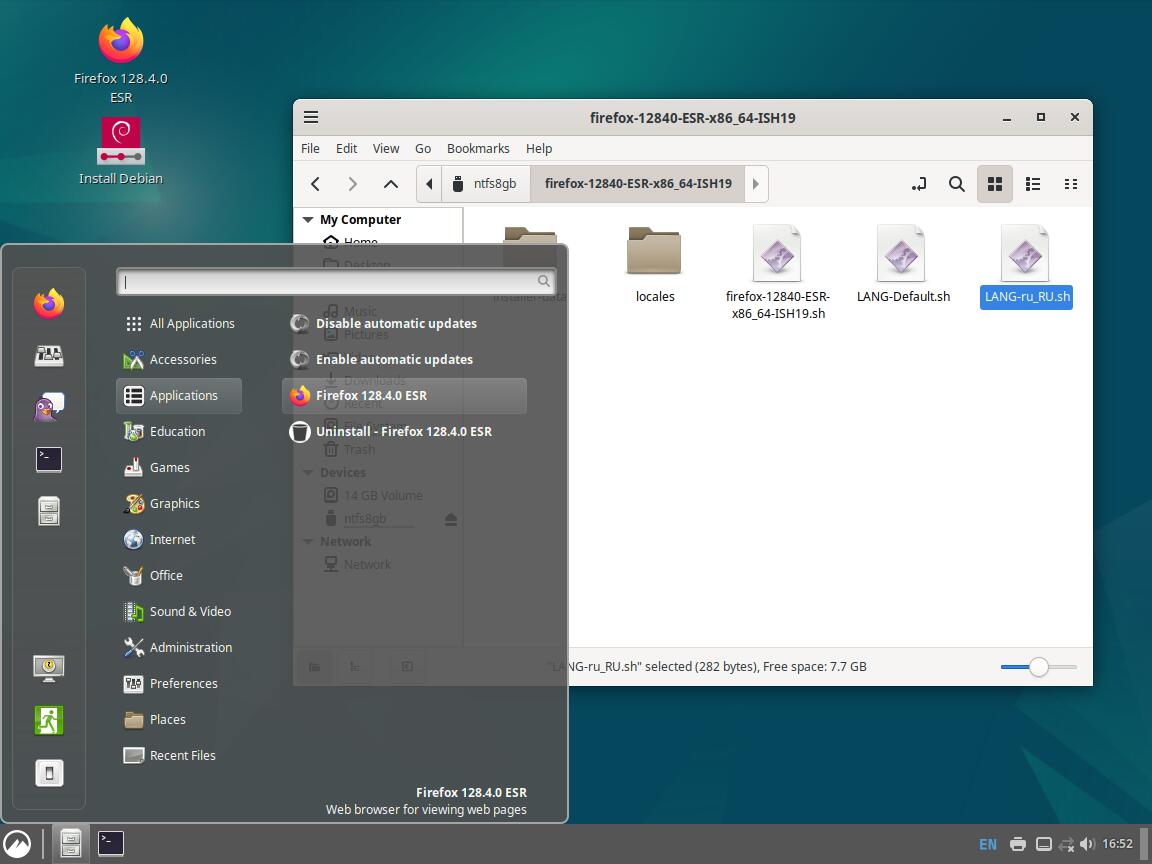
Task: Select Games category in menu
Action: point(179,467)
